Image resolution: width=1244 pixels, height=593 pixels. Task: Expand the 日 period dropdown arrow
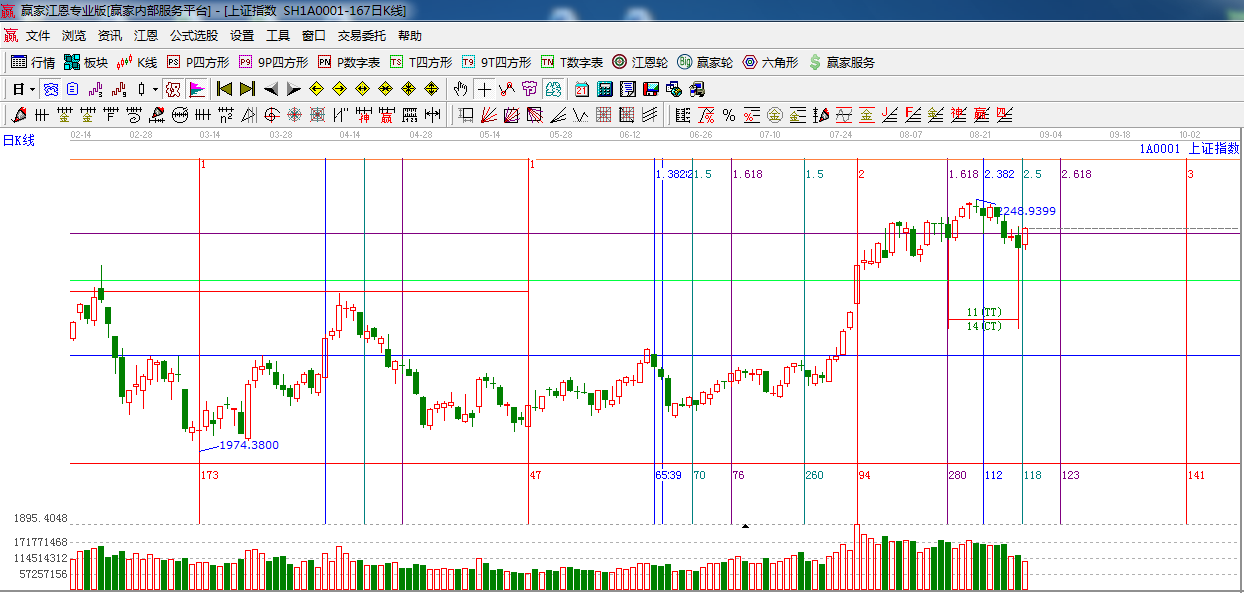click(x=32, y=89)
